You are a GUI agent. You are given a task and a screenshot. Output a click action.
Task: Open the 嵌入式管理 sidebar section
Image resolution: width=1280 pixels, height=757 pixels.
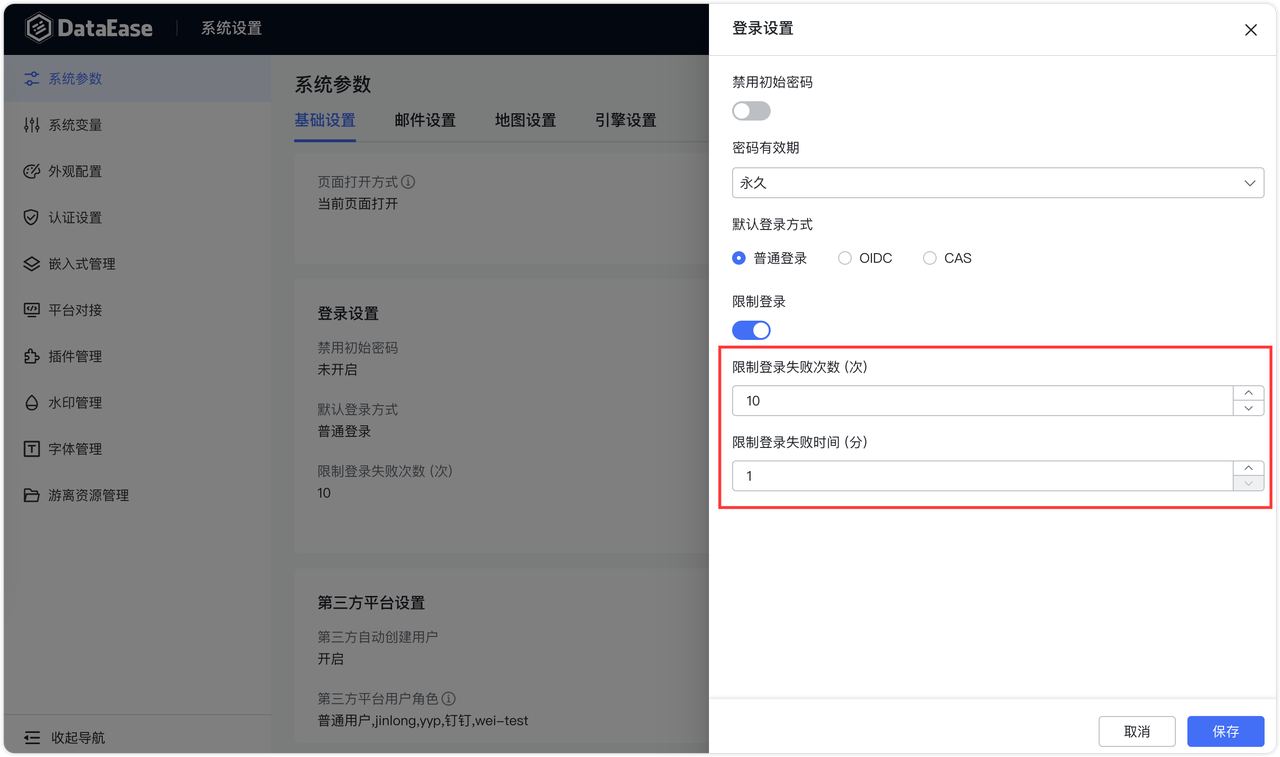[69, 263]
